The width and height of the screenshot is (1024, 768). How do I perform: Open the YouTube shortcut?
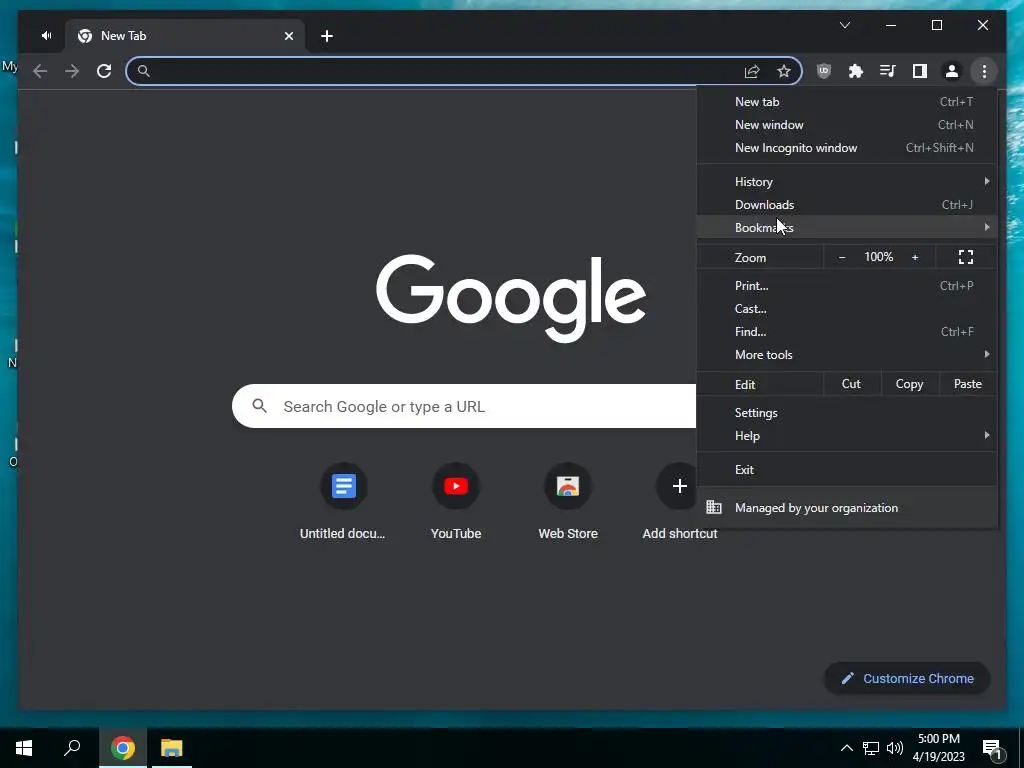pyautogui.click(x=456, y=502)
